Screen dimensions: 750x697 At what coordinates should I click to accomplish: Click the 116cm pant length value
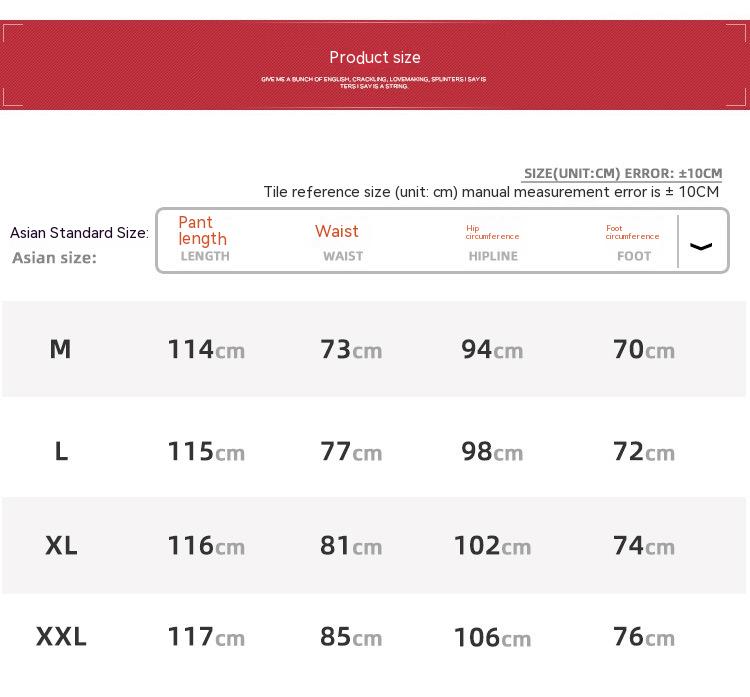pyautogui.click(x=206, y=545)
